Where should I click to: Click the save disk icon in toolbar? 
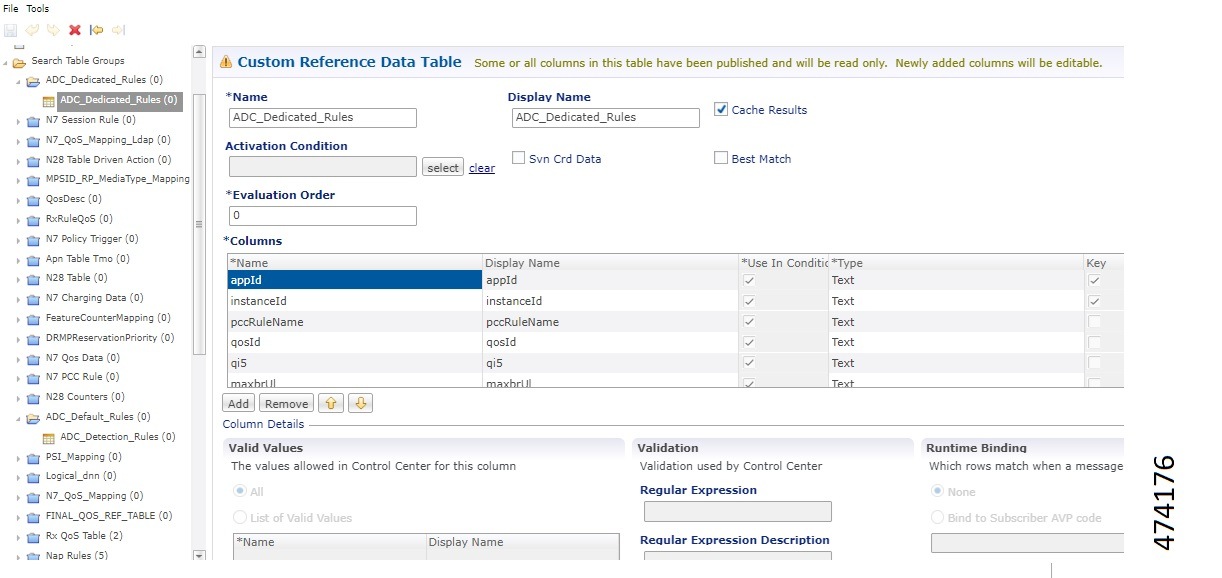click(10, 30)
